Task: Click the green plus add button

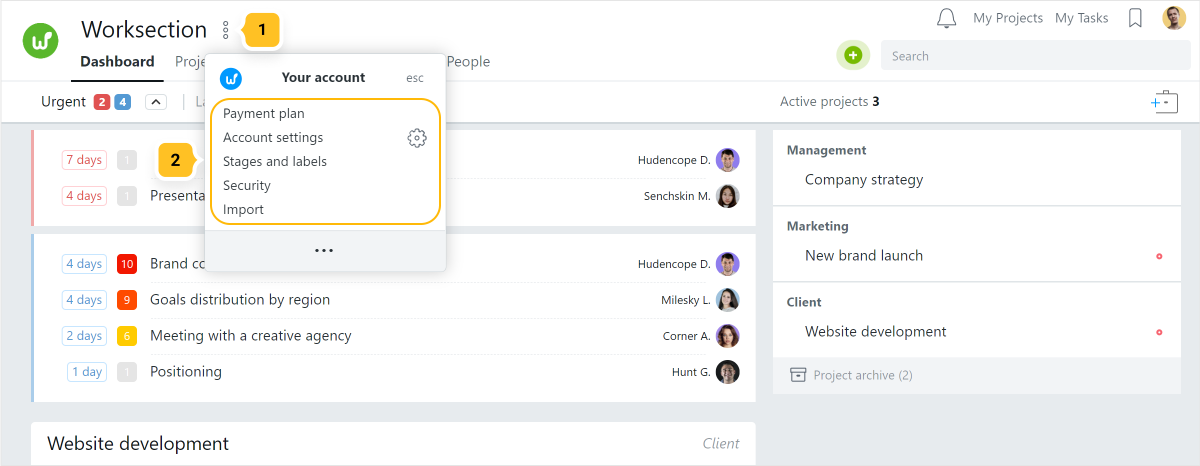Action: pos(853,56)
